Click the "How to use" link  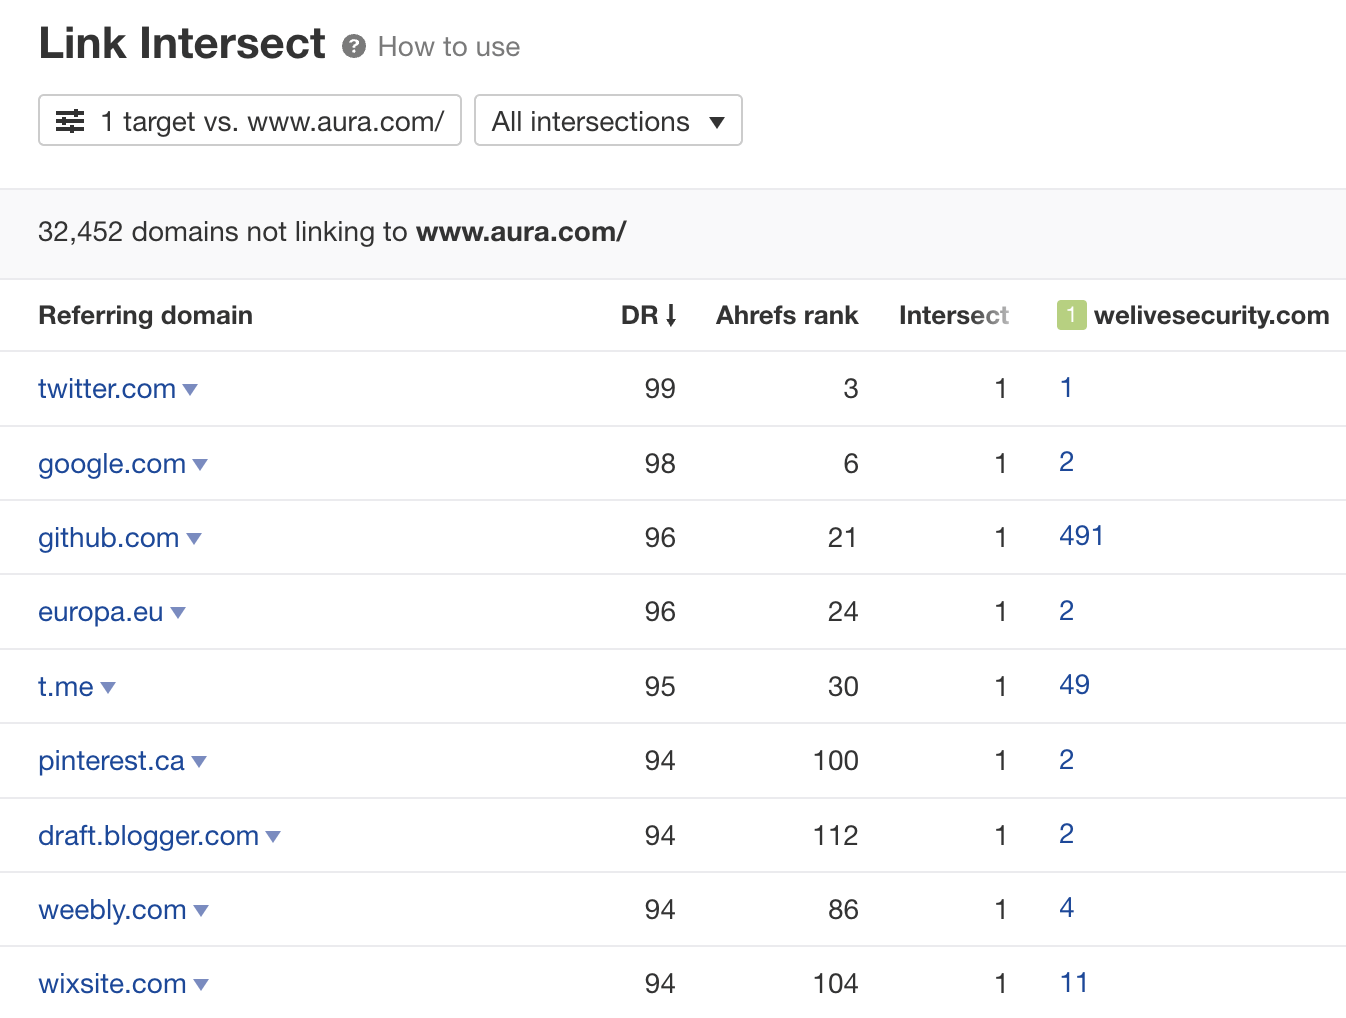click(448, 46)
